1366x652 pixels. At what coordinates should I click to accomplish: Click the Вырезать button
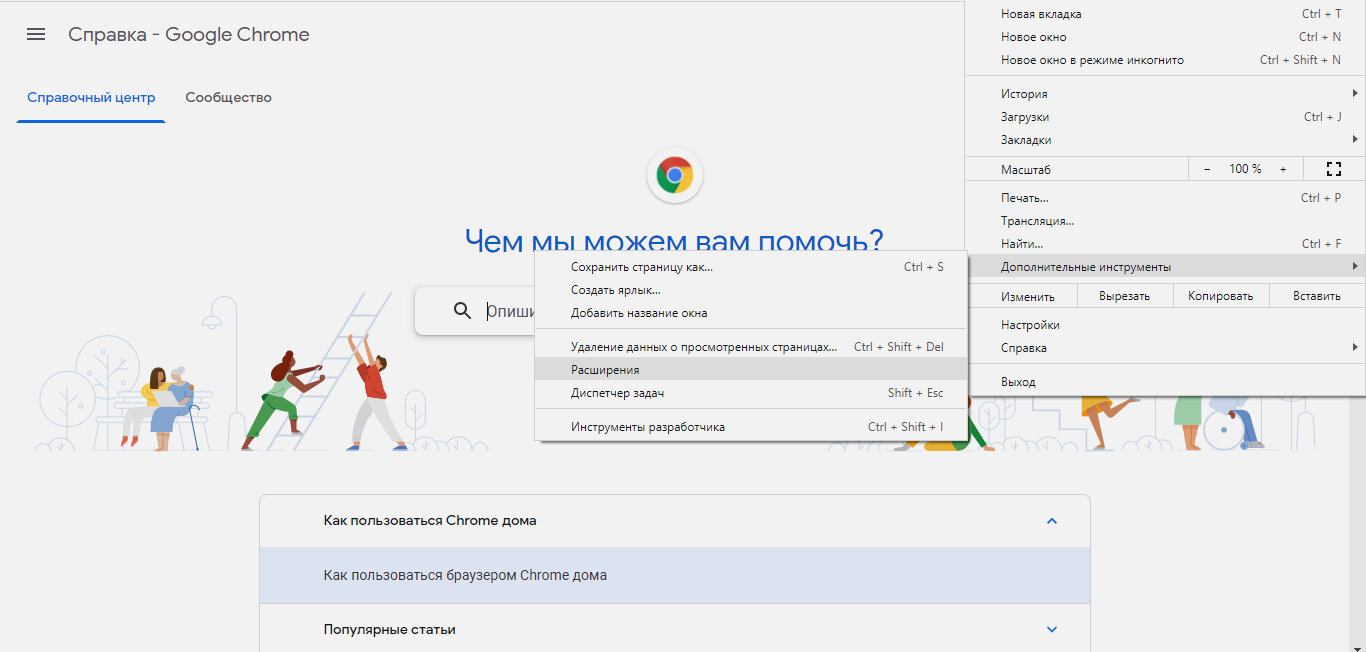[1124, 296]
